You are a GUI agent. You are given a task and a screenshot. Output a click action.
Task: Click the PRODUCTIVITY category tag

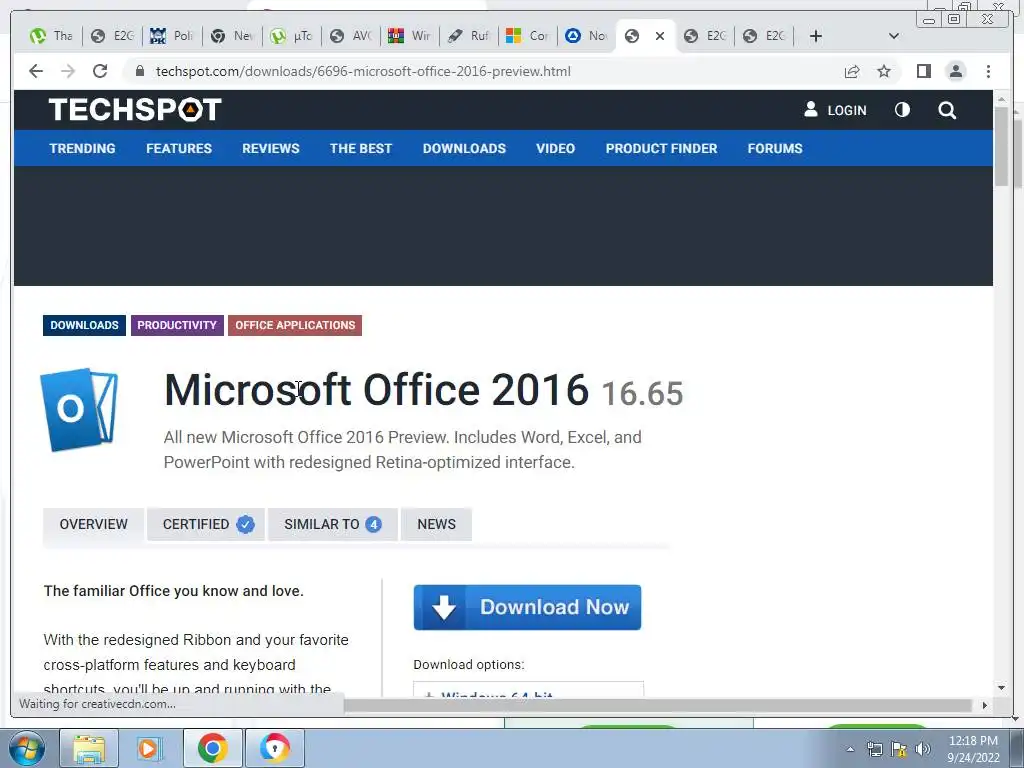point(177,325)
